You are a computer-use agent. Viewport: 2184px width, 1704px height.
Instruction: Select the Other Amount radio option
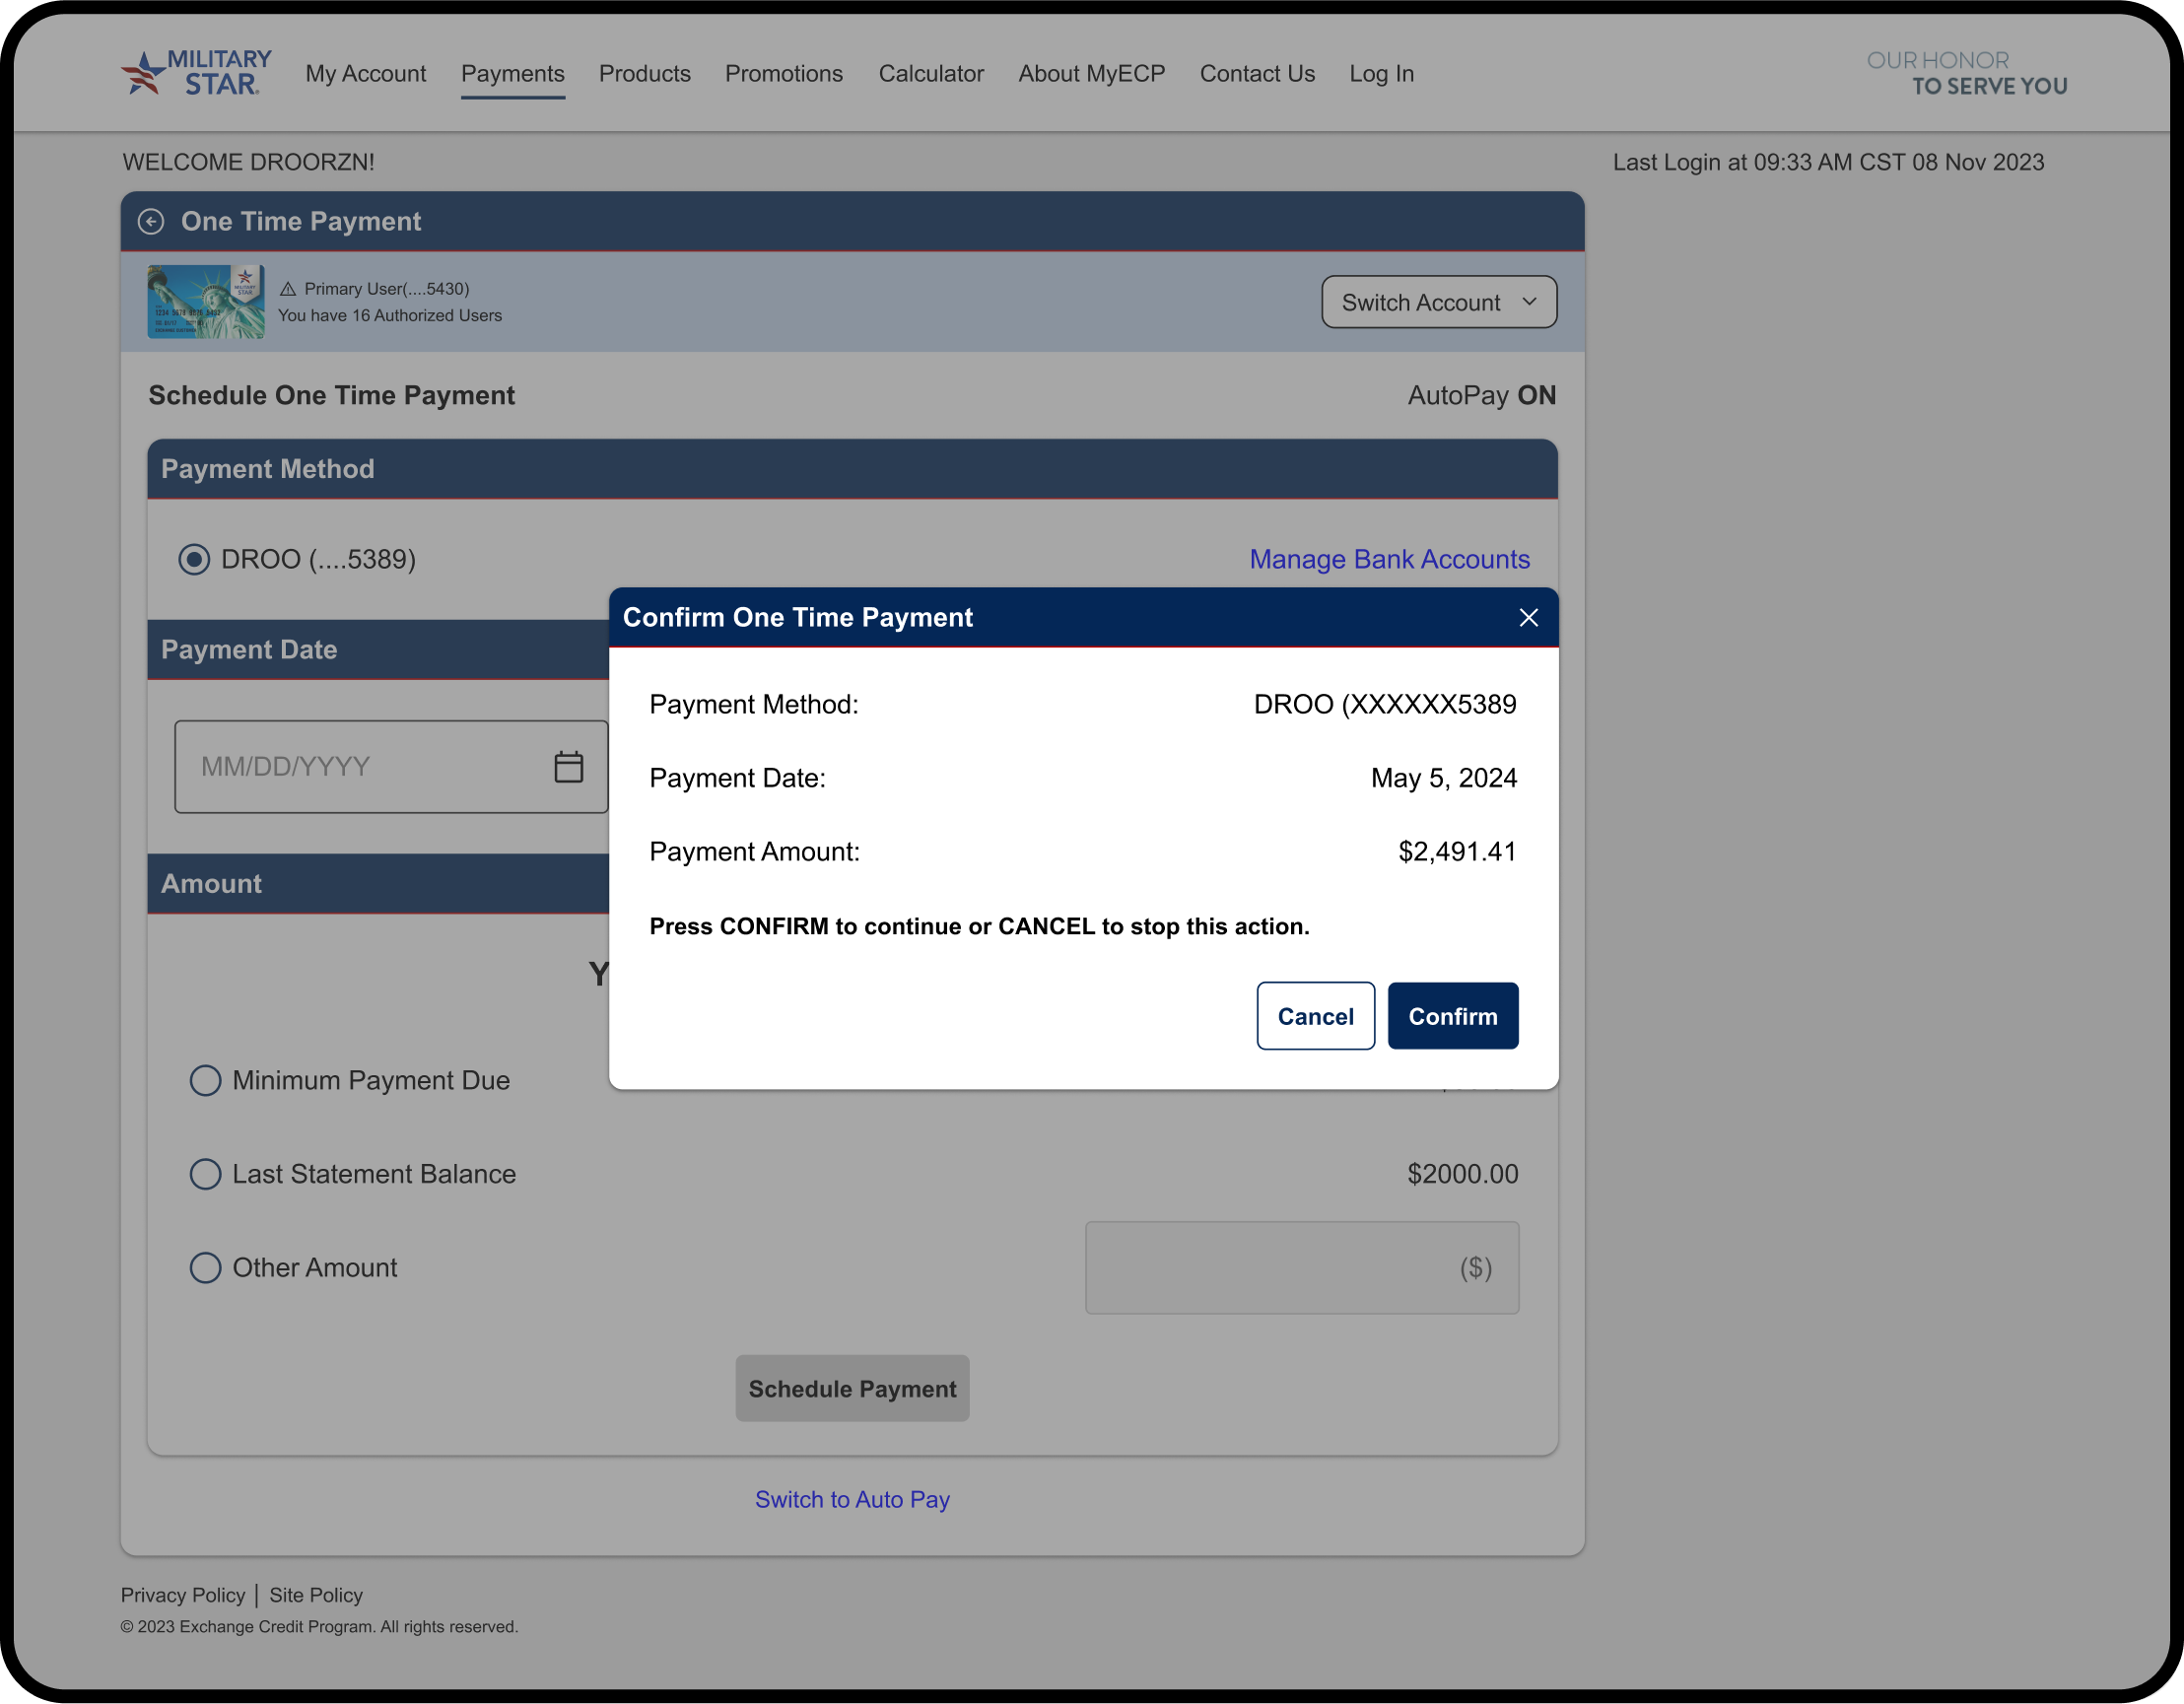coord(205,1267)
